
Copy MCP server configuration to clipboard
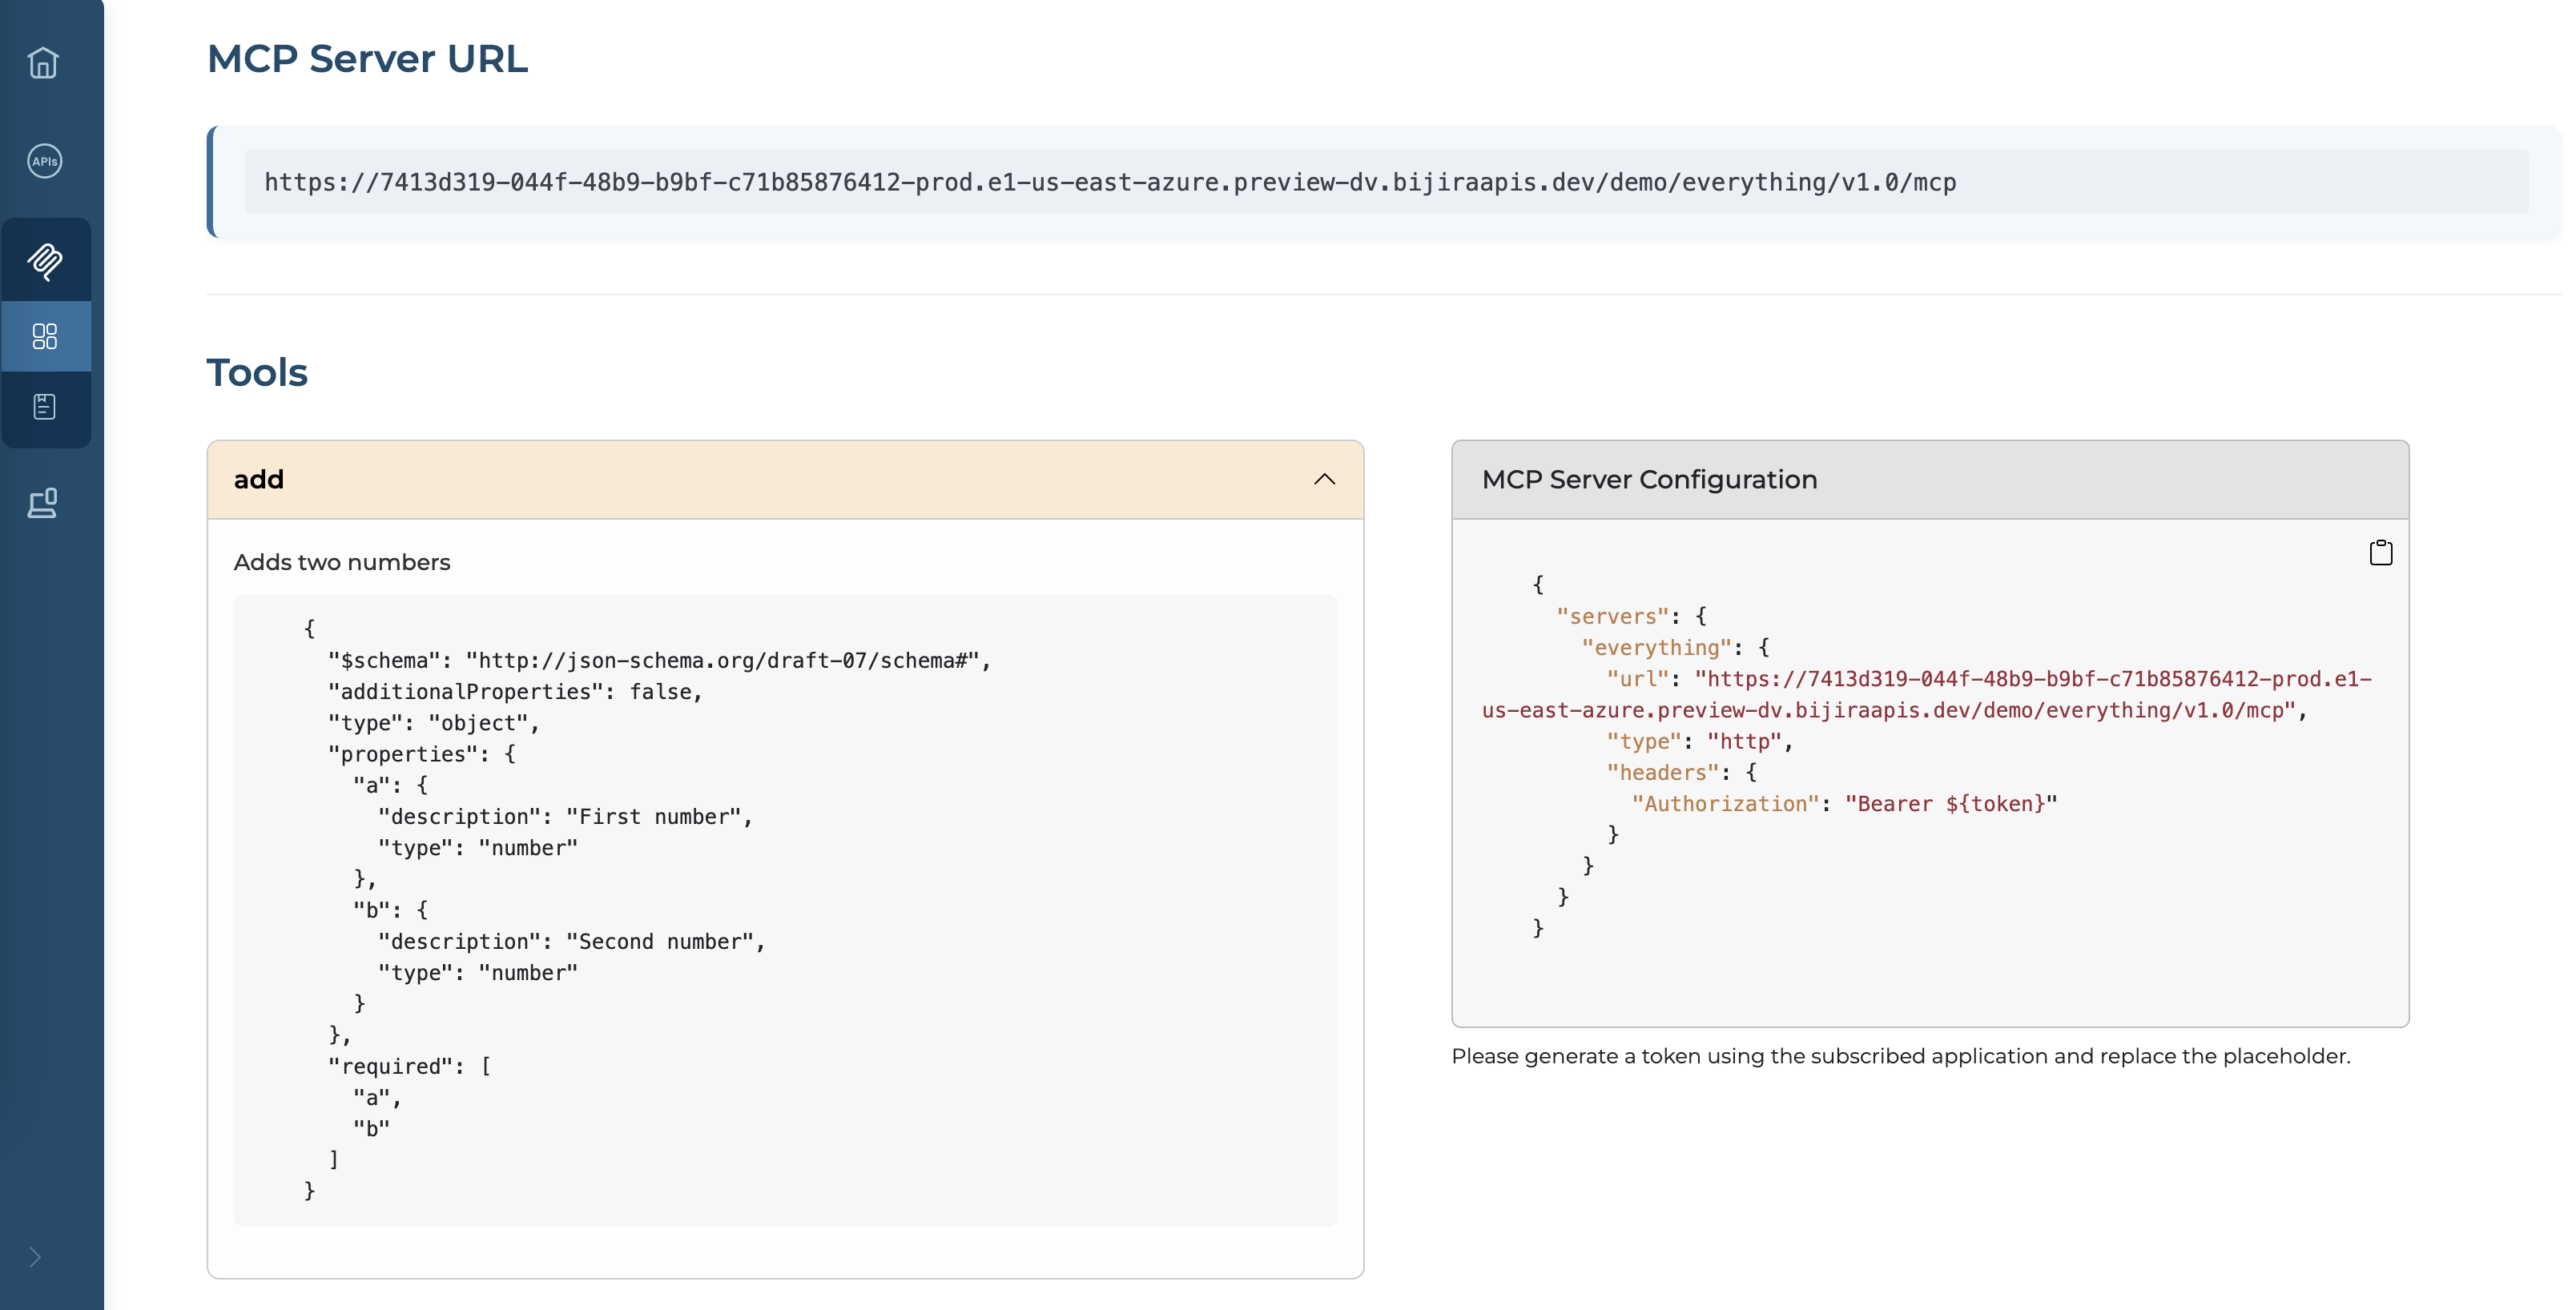click(2380, 553)
